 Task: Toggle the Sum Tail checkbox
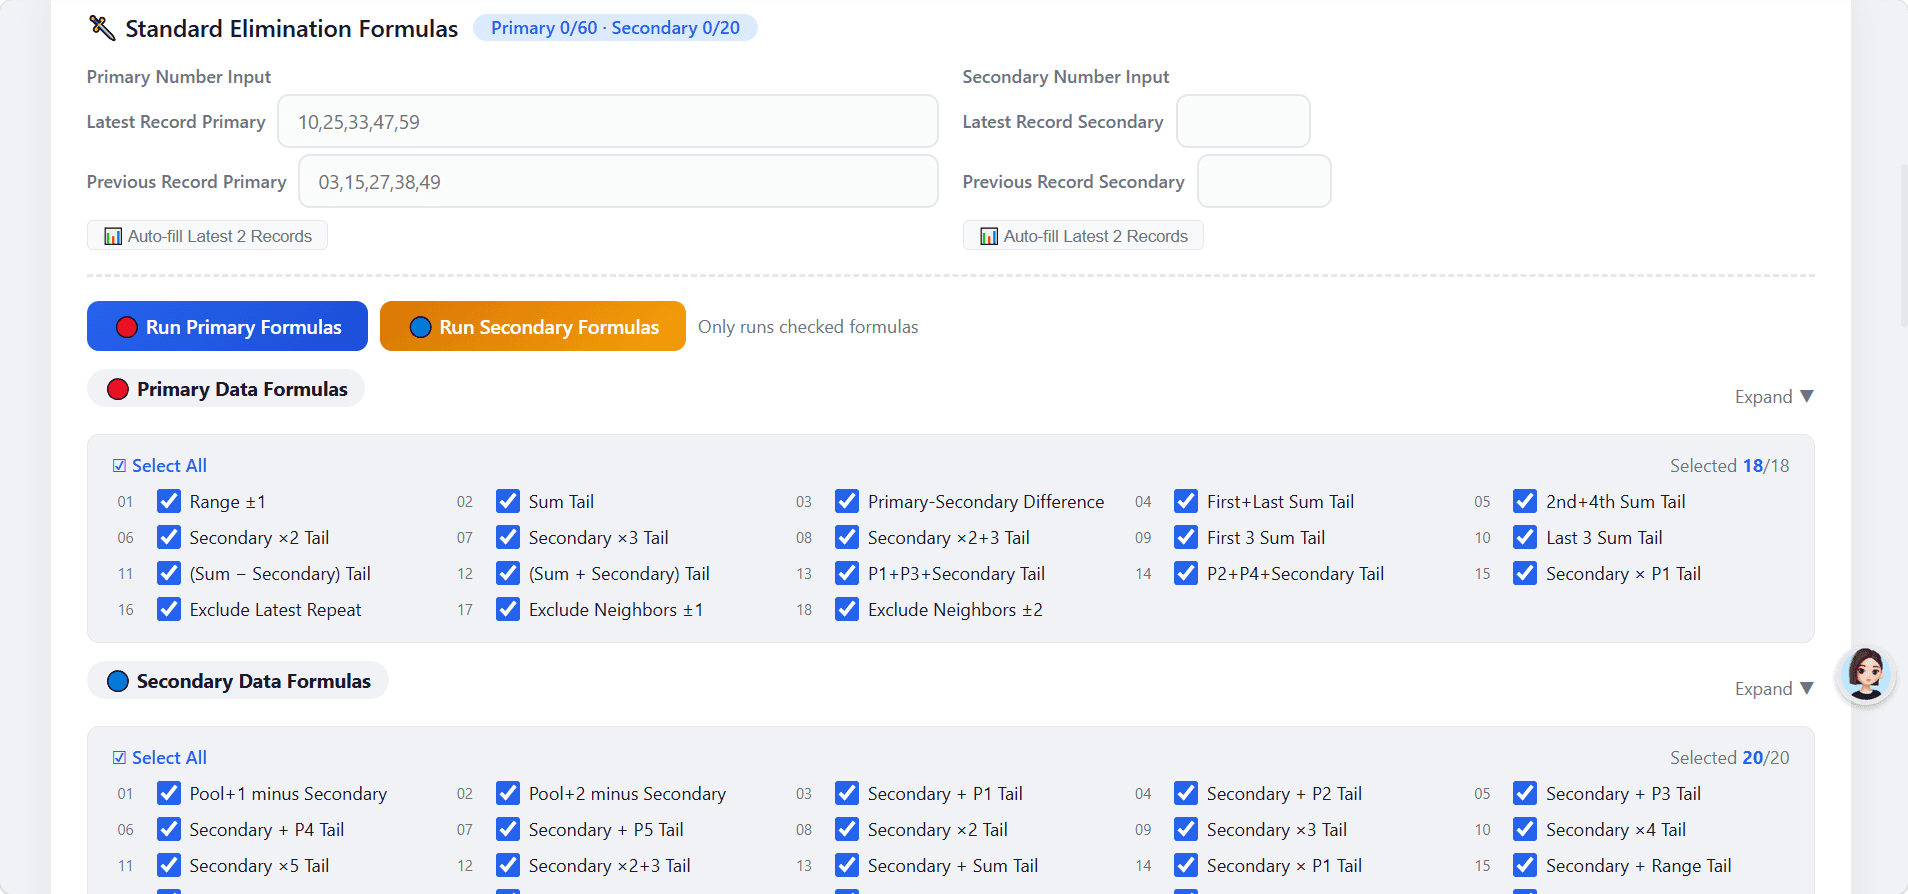tap(508, 501)
